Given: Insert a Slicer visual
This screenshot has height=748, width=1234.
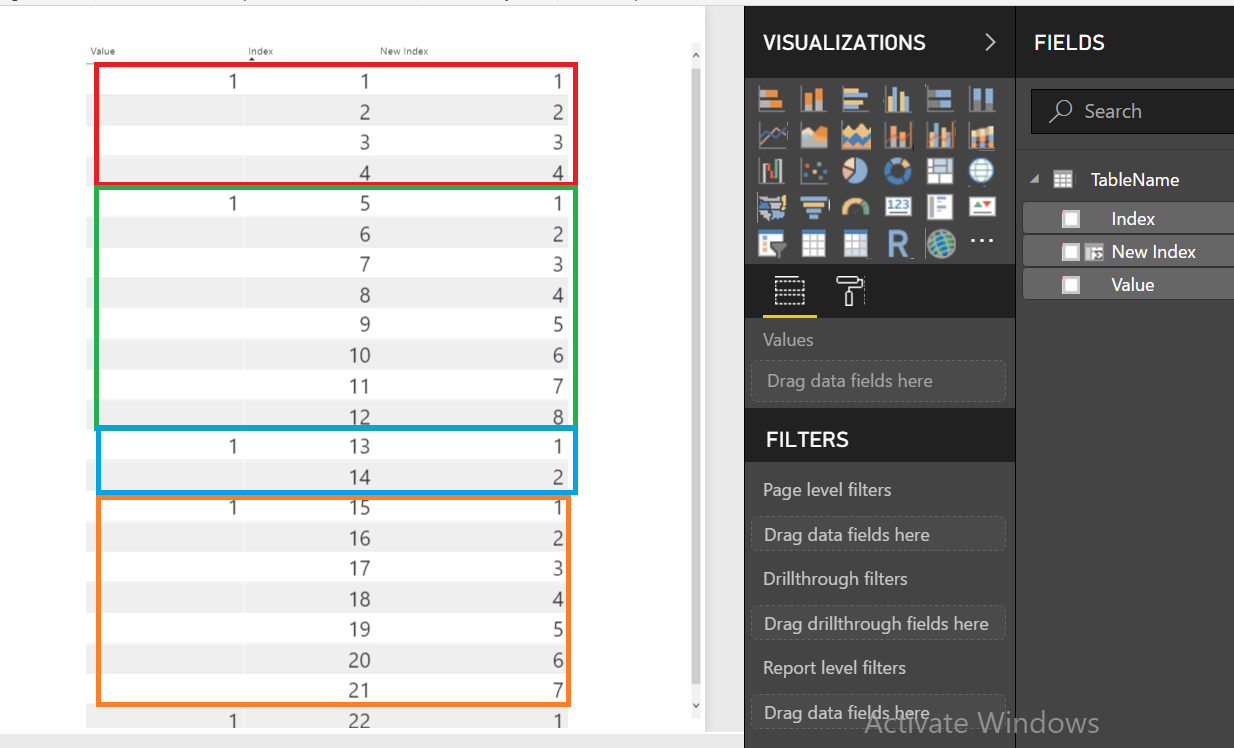Looking at the screenshot, I should pyautogui.click(x=771, y=243).
